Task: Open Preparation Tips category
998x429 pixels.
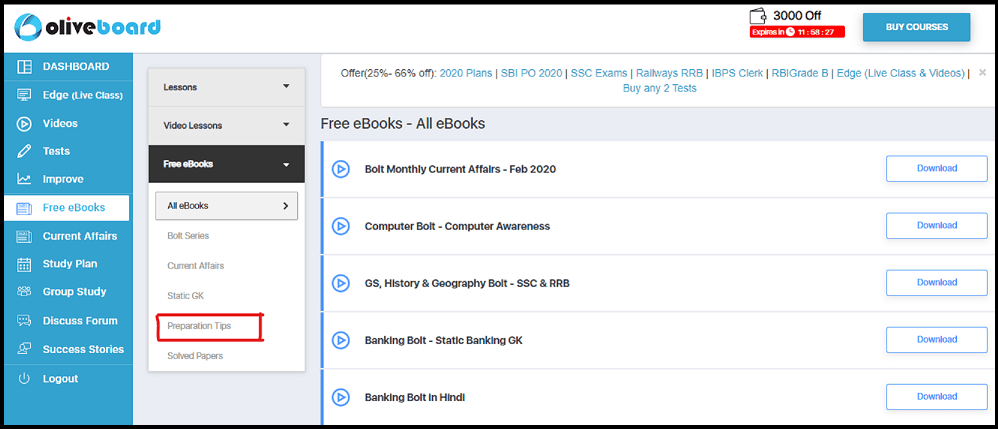Action: [x=199, y=326]
